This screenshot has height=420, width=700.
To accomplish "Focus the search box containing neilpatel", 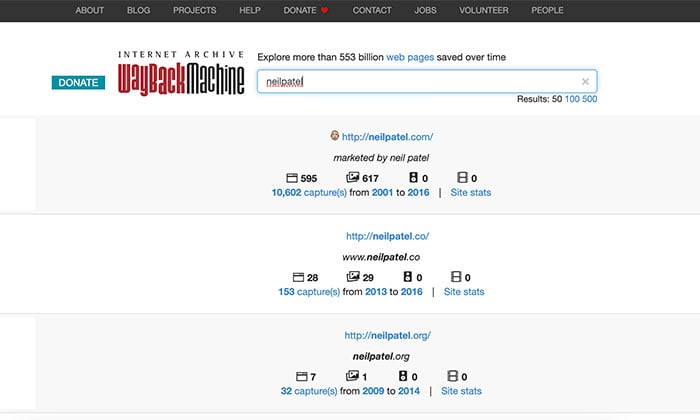I will tap(427, 81).
